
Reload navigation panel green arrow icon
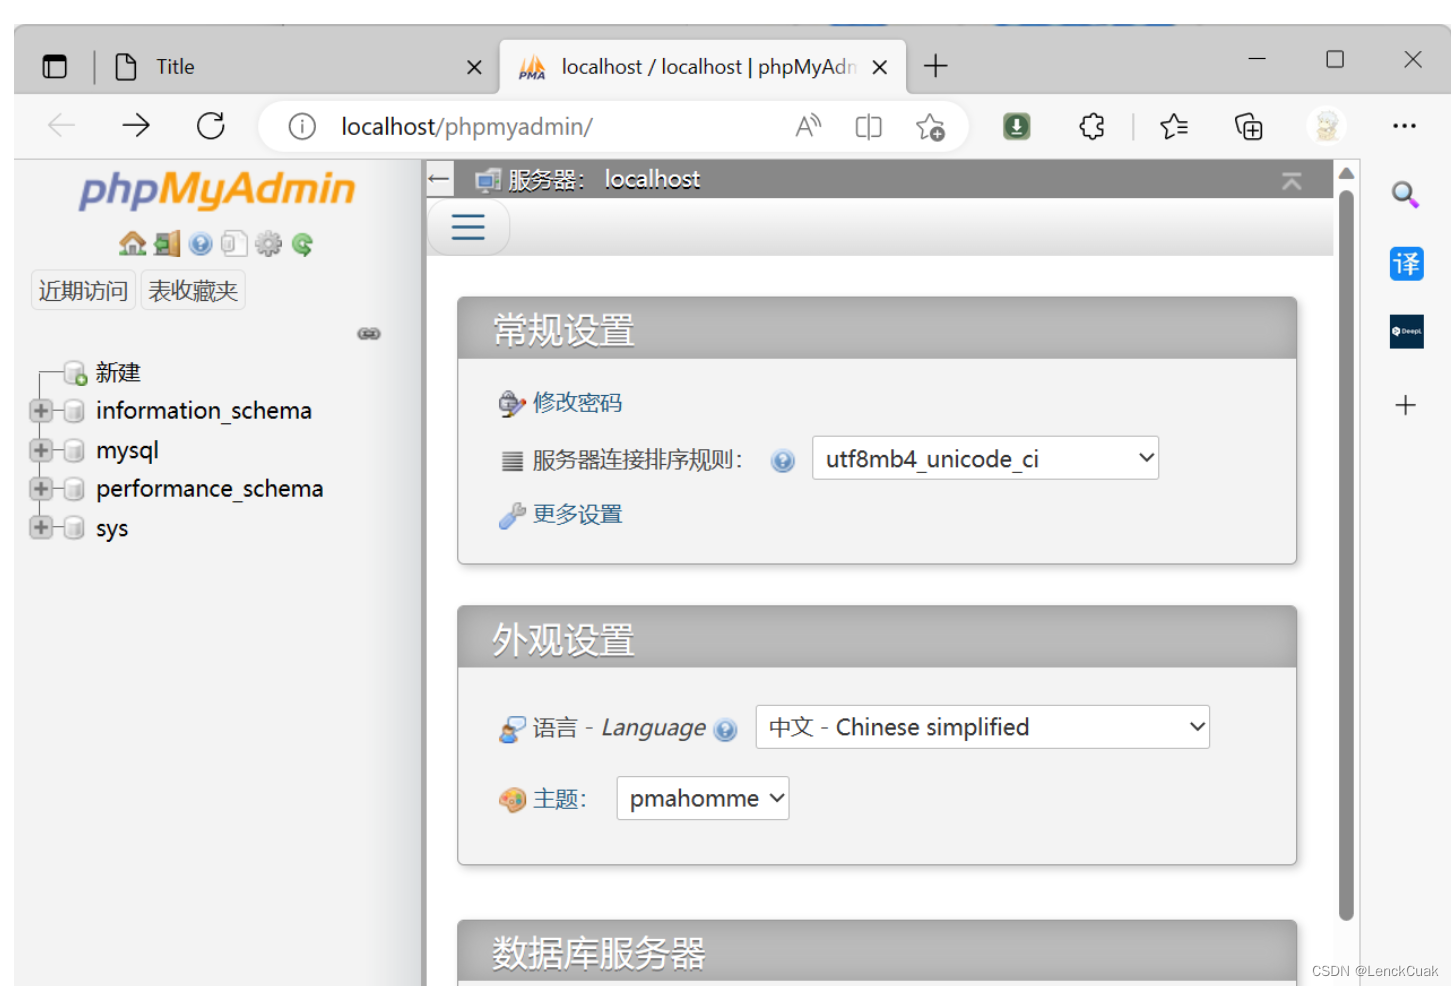302,243
